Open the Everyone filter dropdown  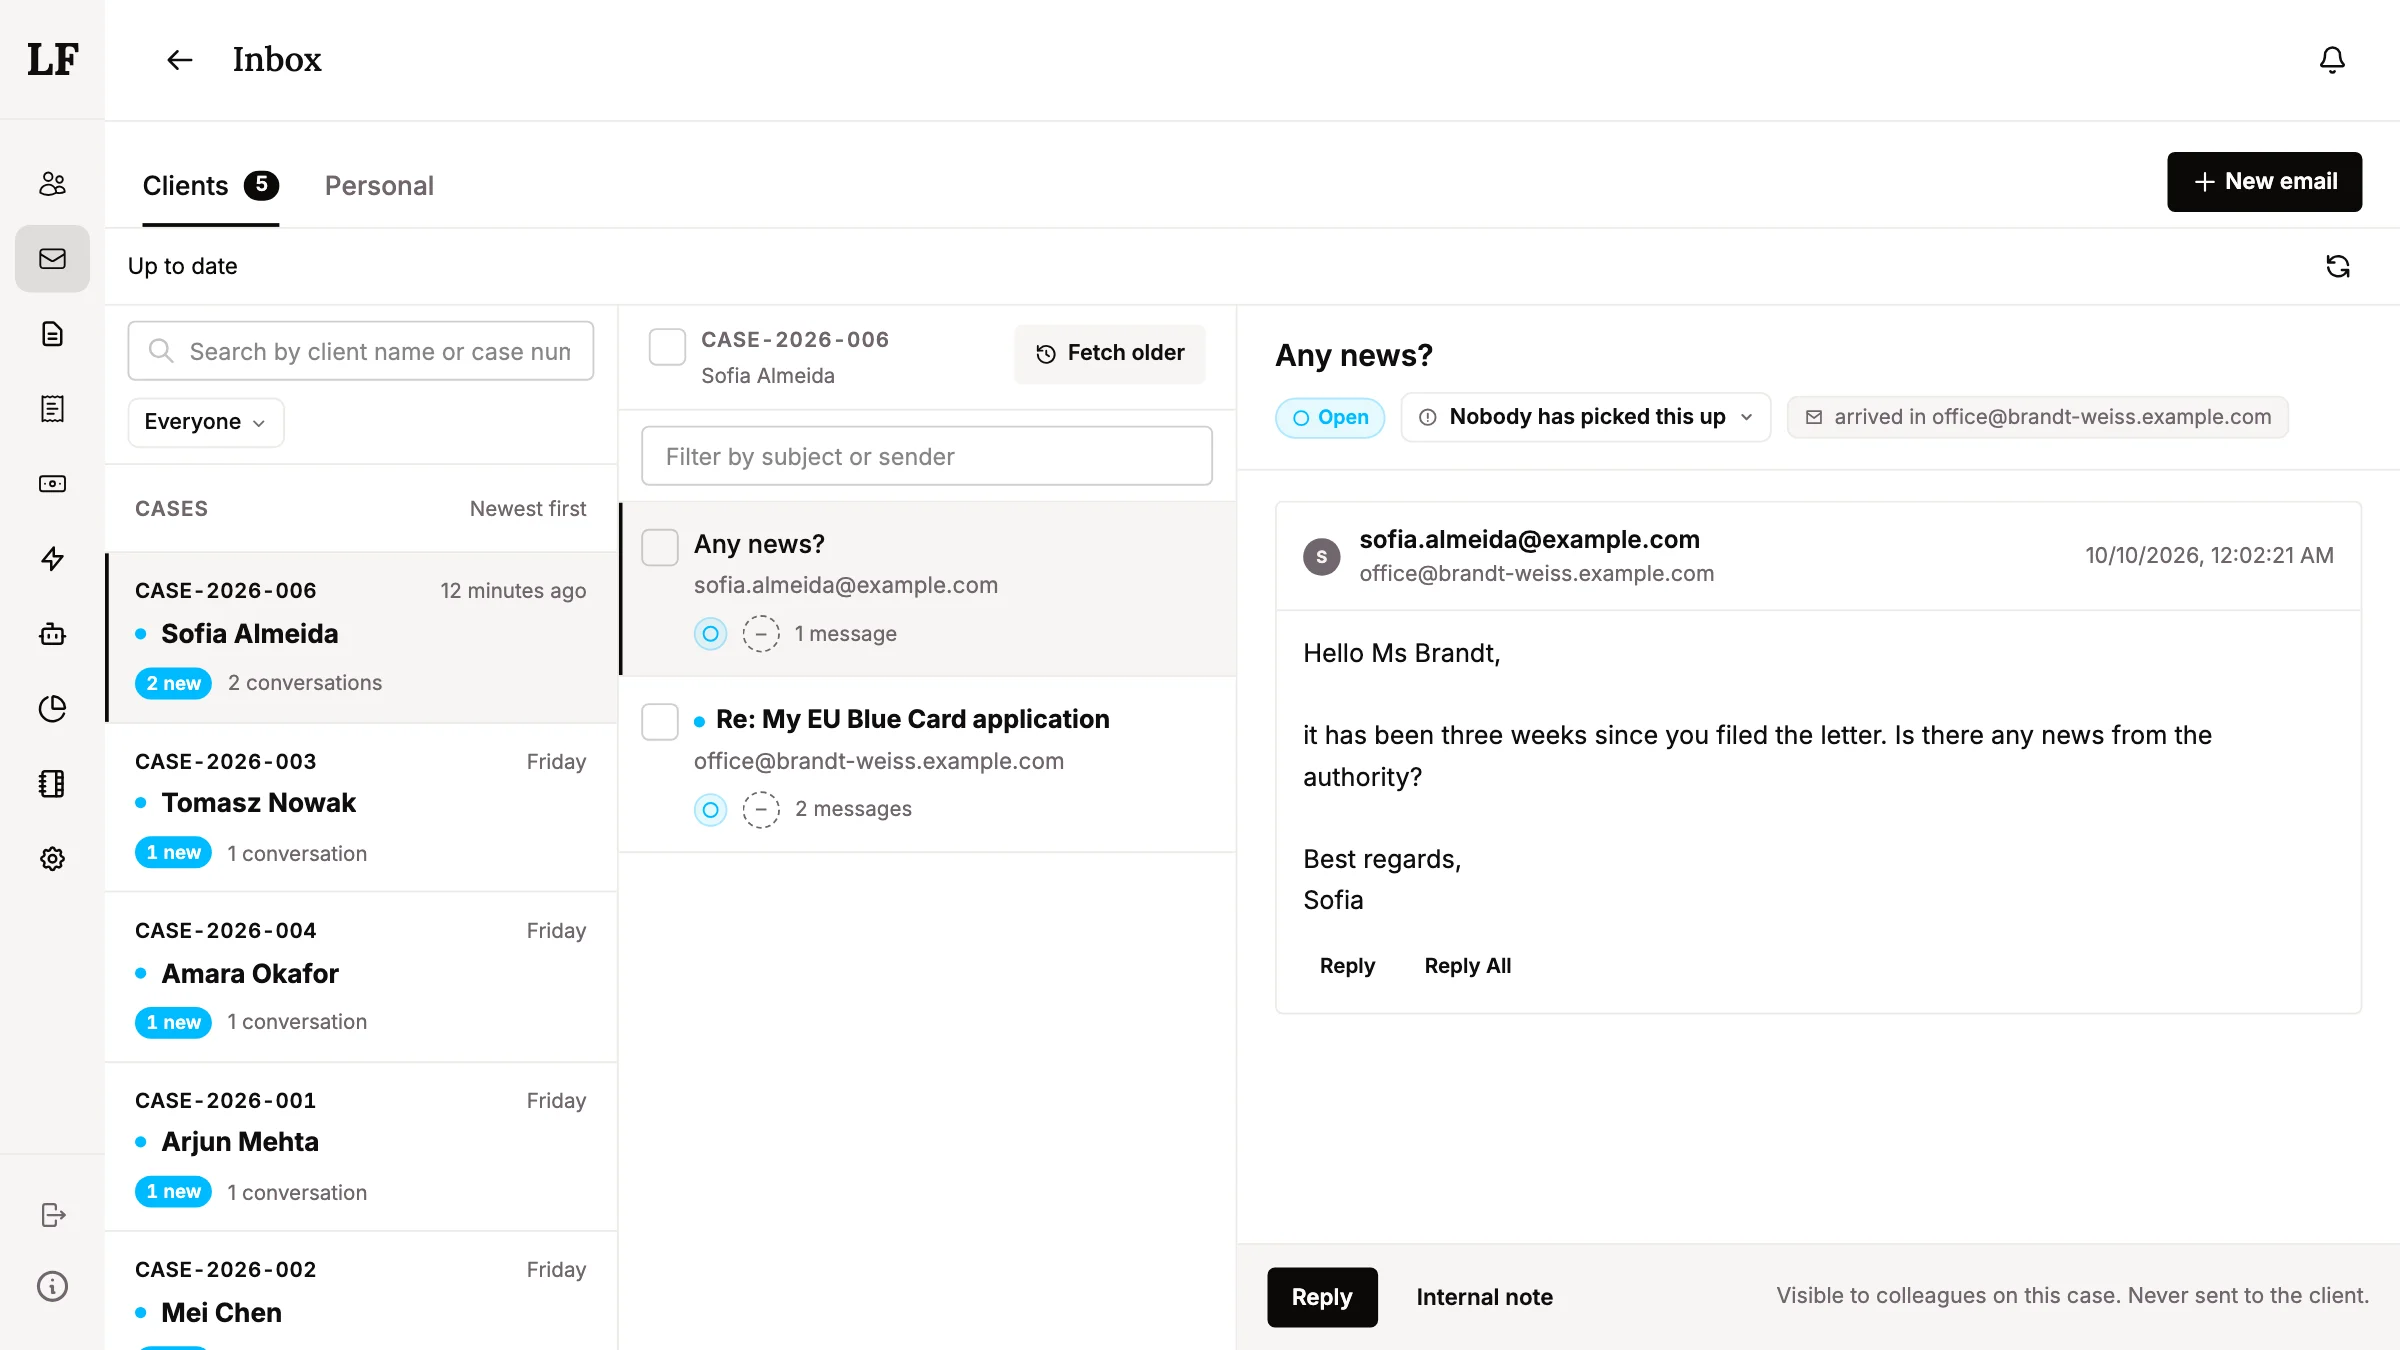pos(205,422)
